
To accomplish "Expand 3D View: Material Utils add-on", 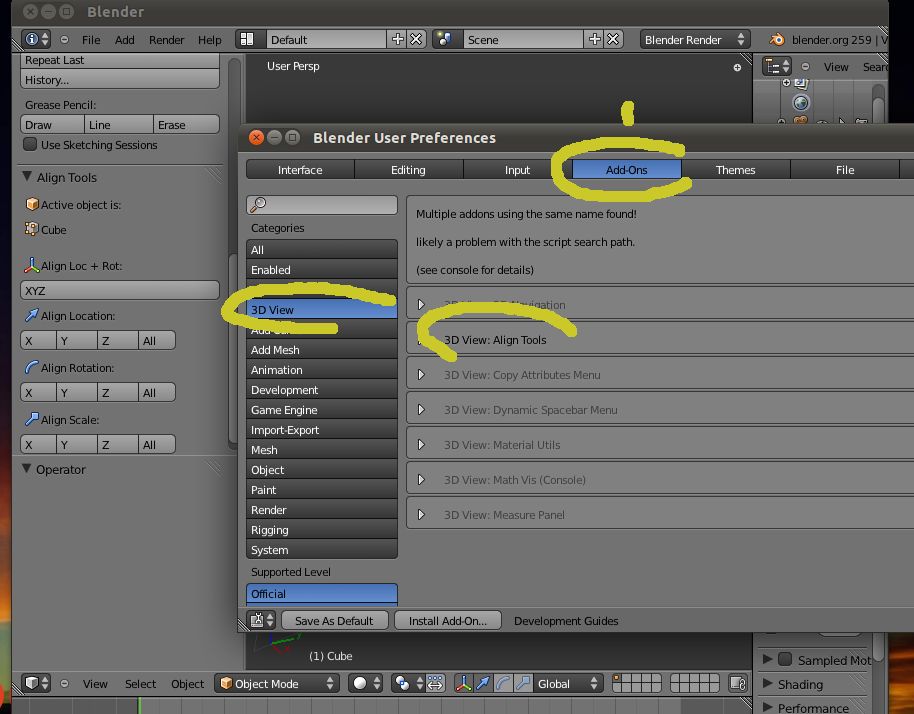I will pos(421,445).
